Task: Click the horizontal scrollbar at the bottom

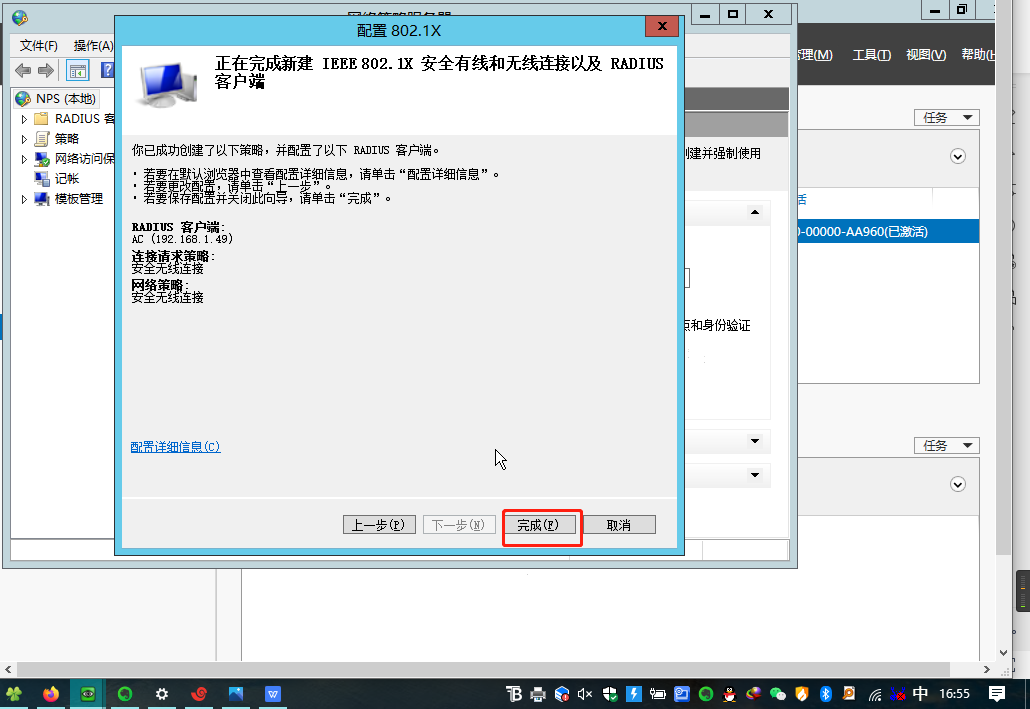Action: click(x=483, y=670)
